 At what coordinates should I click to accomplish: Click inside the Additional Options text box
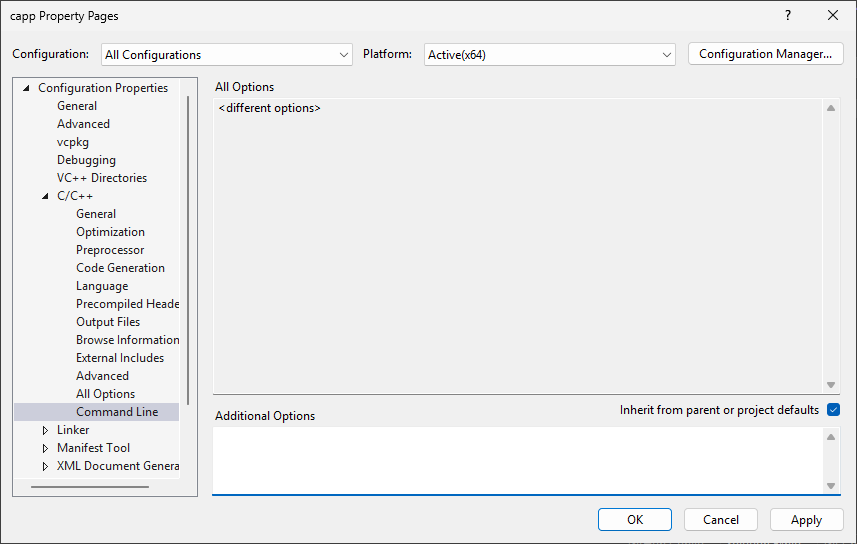pos(518,461)
